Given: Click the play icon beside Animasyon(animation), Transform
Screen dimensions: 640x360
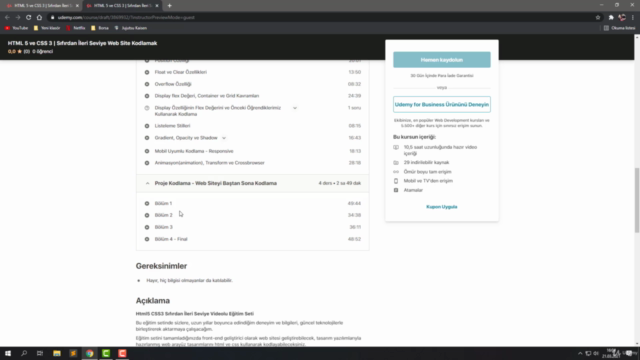Looking at the screenshot, I should 147,163.
